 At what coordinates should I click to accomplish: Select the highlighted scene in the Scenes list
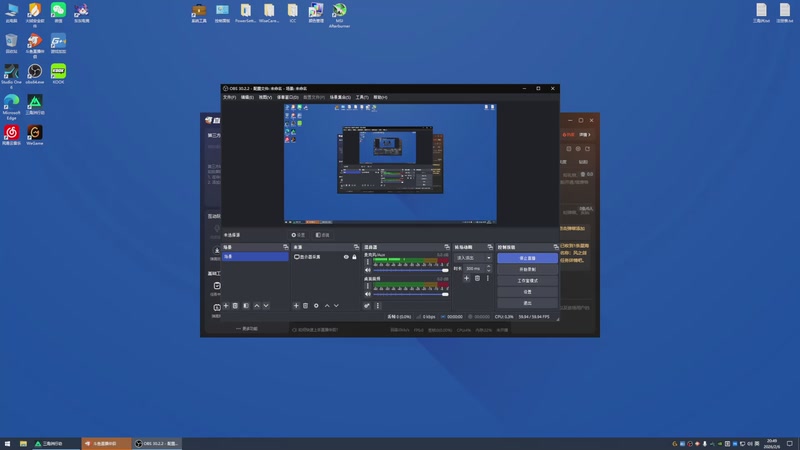click(x=255, y=257)
